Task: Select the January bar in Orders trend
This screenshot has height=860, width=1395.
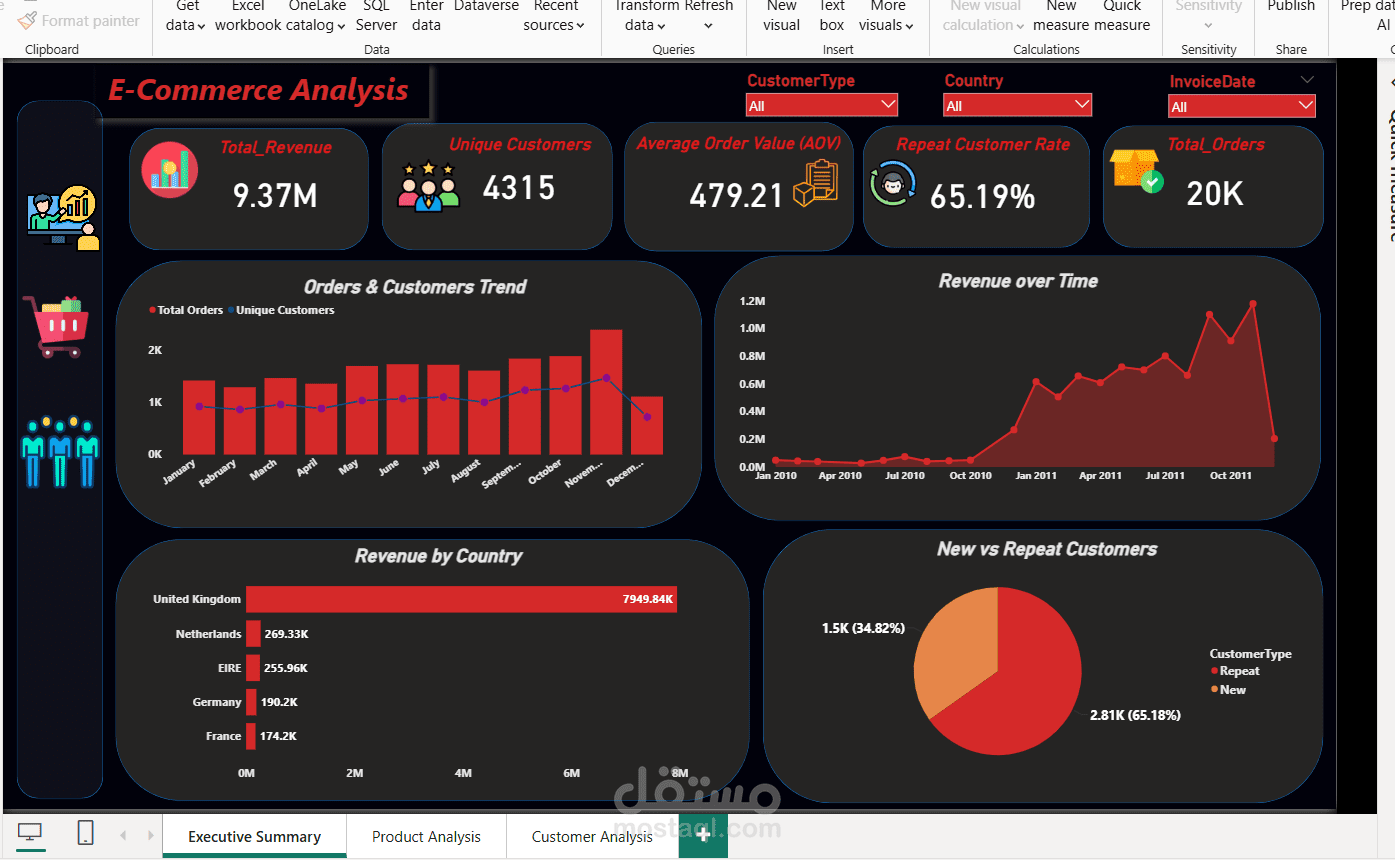Action: (199, 417)
